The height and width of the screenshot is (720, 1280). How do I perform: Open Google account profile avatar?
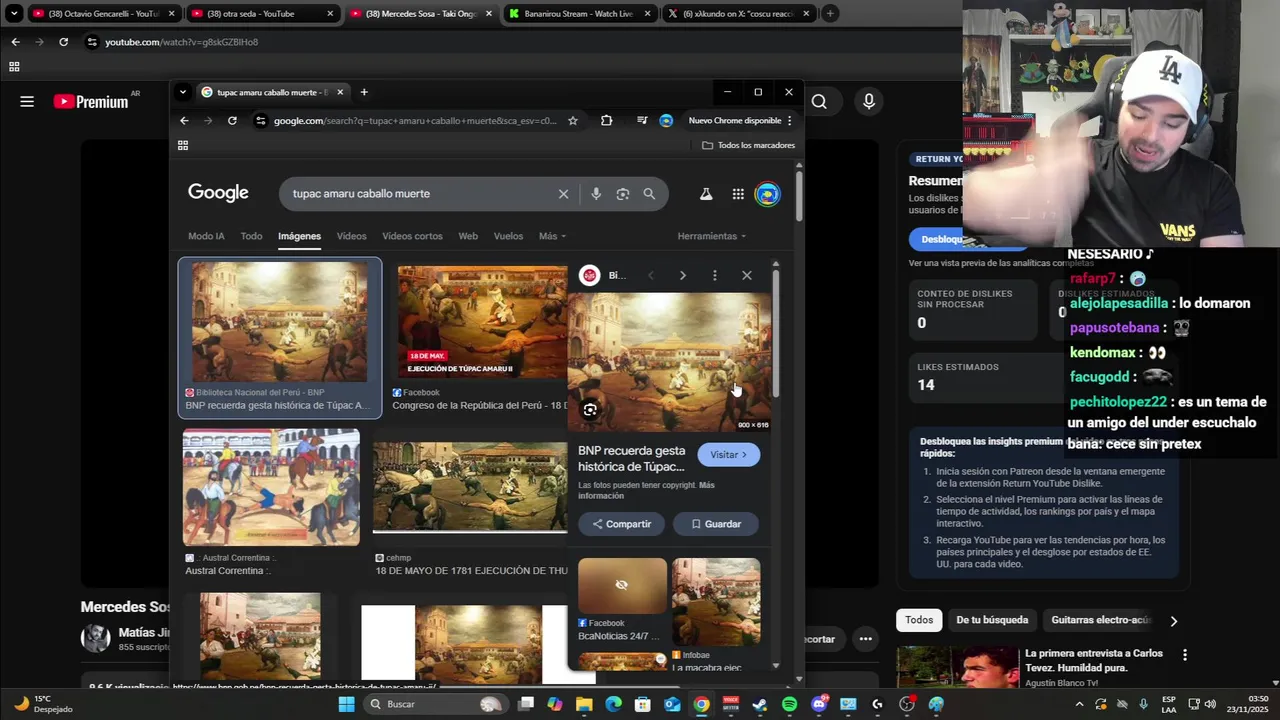tap(767, 194)
